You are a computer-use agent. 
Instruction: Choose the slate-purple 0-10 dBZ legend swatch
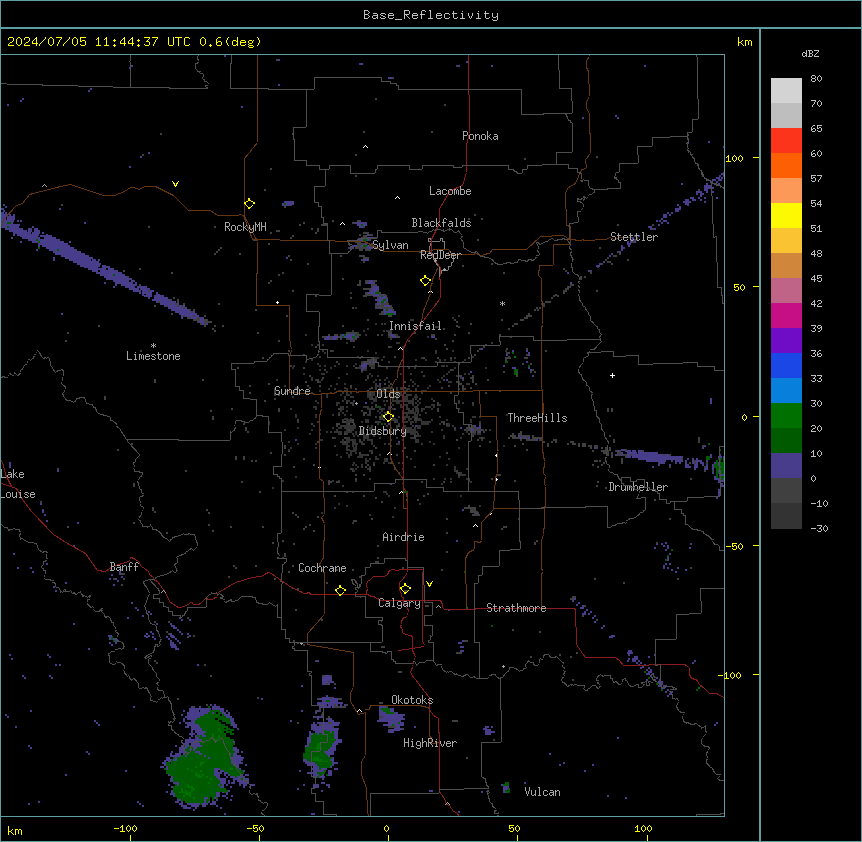[786, 466]
